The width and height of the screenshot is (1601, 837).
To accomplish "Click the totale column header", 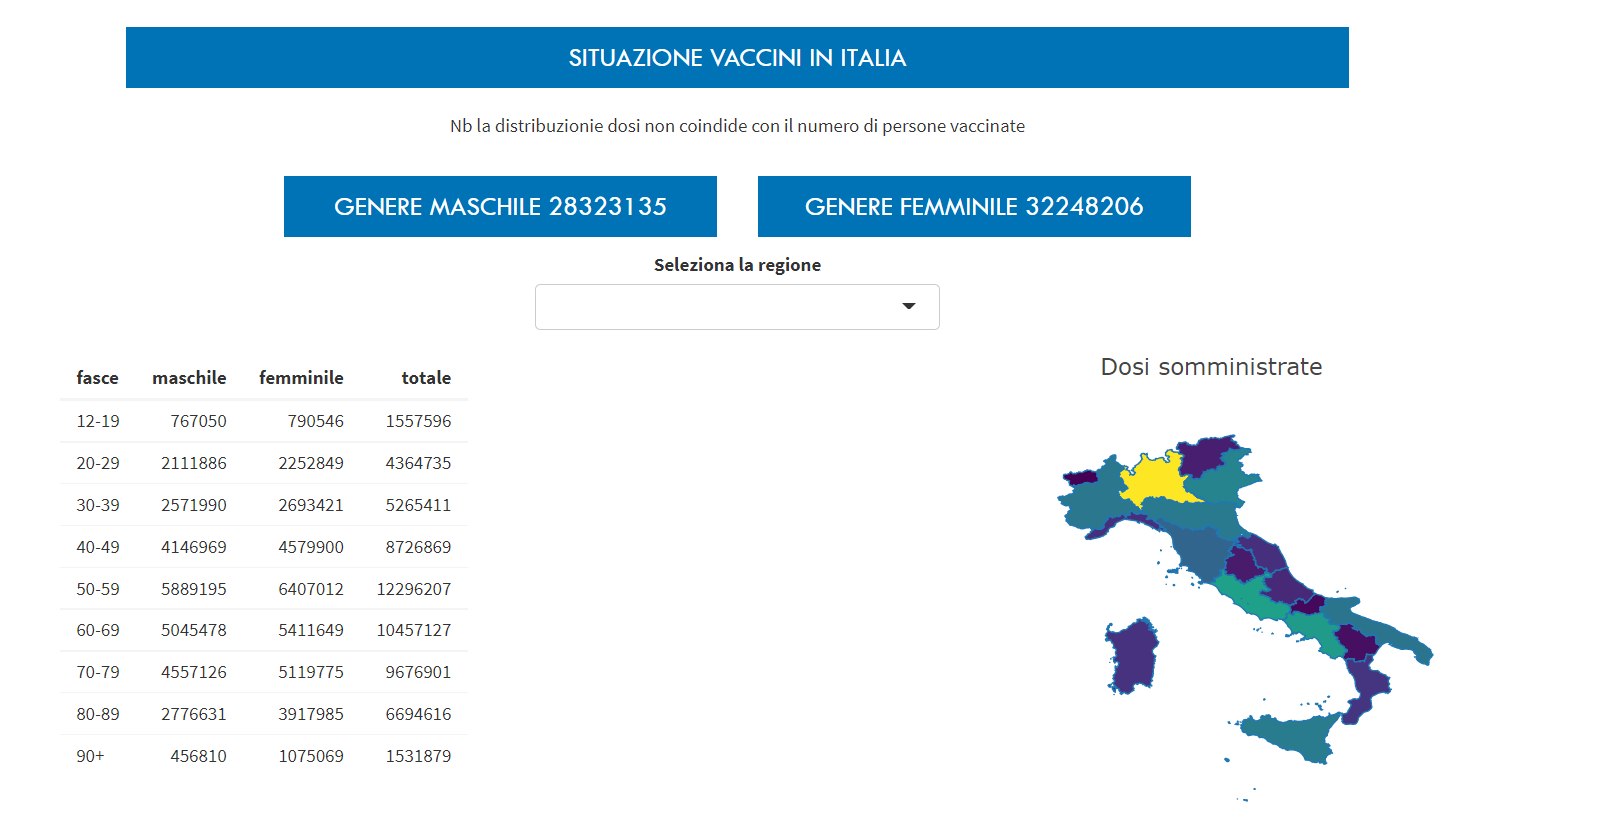I will click(426, 378).
